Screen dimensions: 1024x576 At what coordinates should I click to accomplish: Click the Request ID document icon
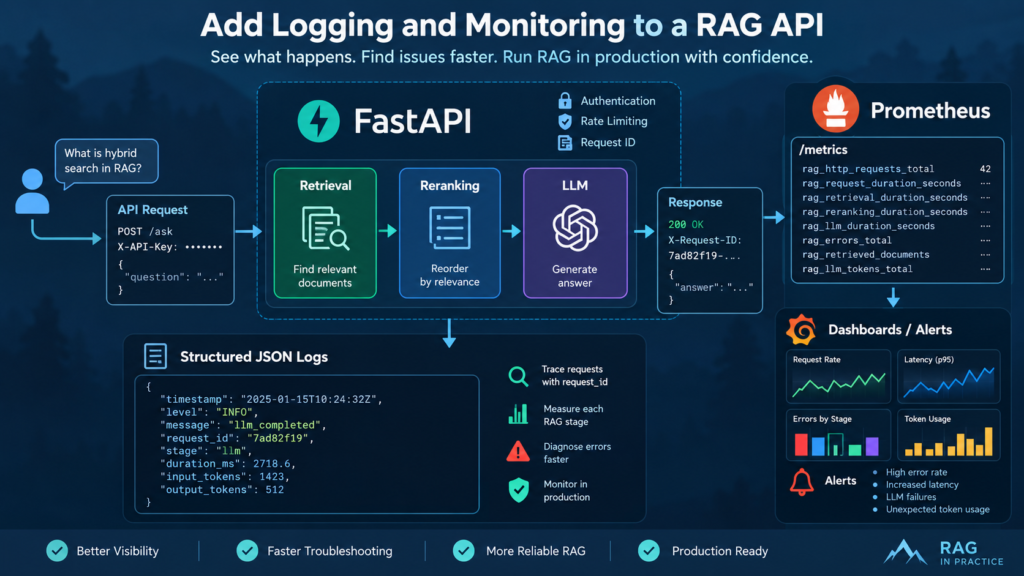(565, 142)
